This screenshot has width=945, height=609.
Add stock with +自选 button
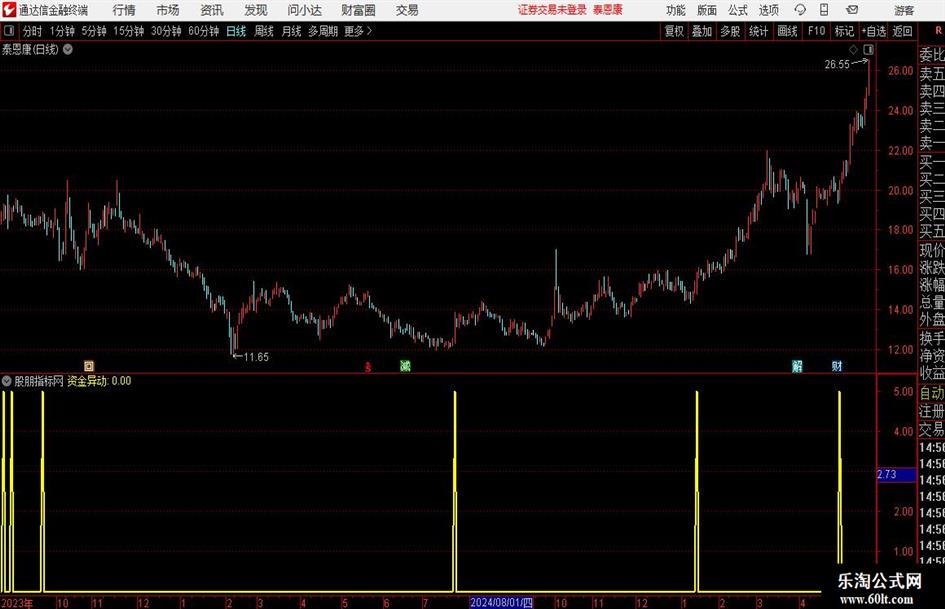click(x=874, y=31)
